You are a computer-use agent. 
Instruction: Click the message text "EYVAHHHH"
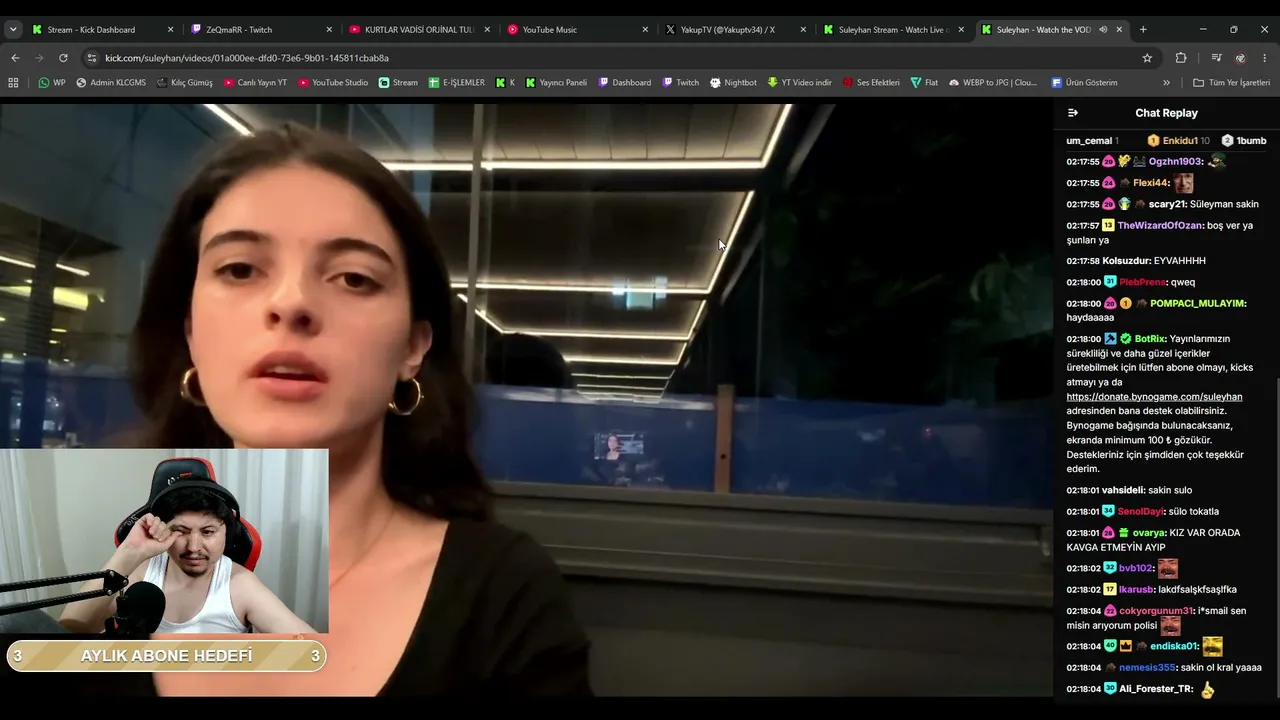tap(1180, 261)
